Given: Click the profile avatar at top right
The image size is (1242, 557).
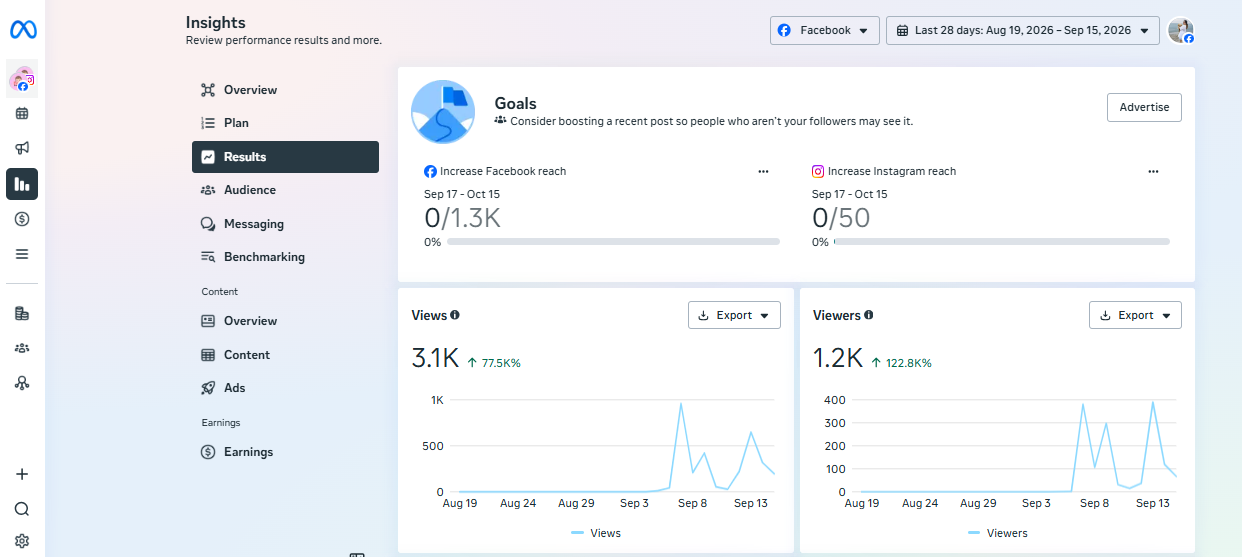Looking at the screenshot, I should pos(1181,30).
